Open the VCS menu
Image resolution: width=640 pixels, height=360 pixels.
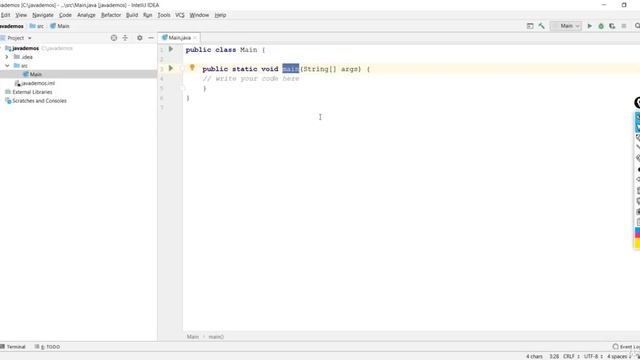tap(180, 15)
